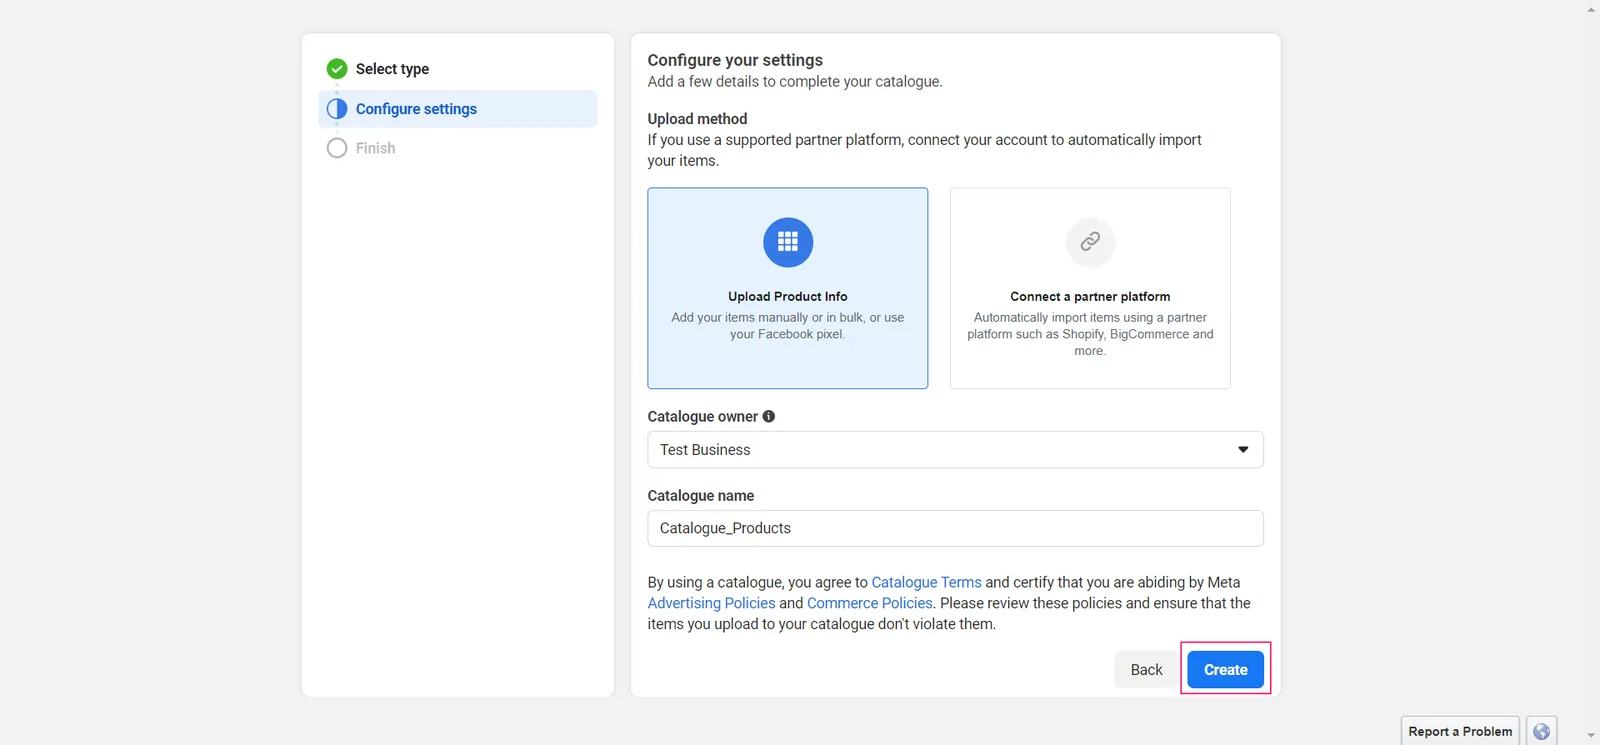Viewport: 1600px width, 745px height.
Task: Click the Catalogue owner label
Action: pos(702,417)
